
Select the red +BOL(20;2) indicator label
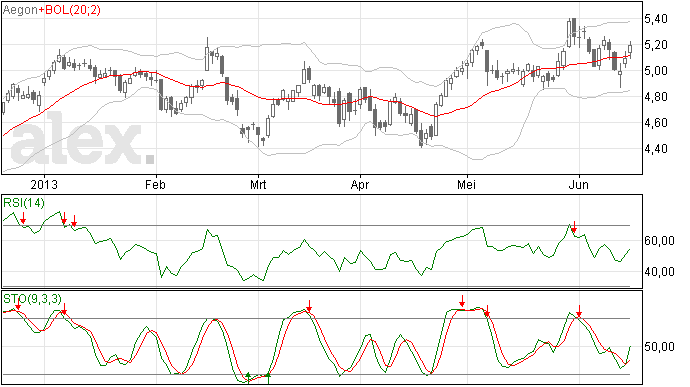click(x=70, y=10)
